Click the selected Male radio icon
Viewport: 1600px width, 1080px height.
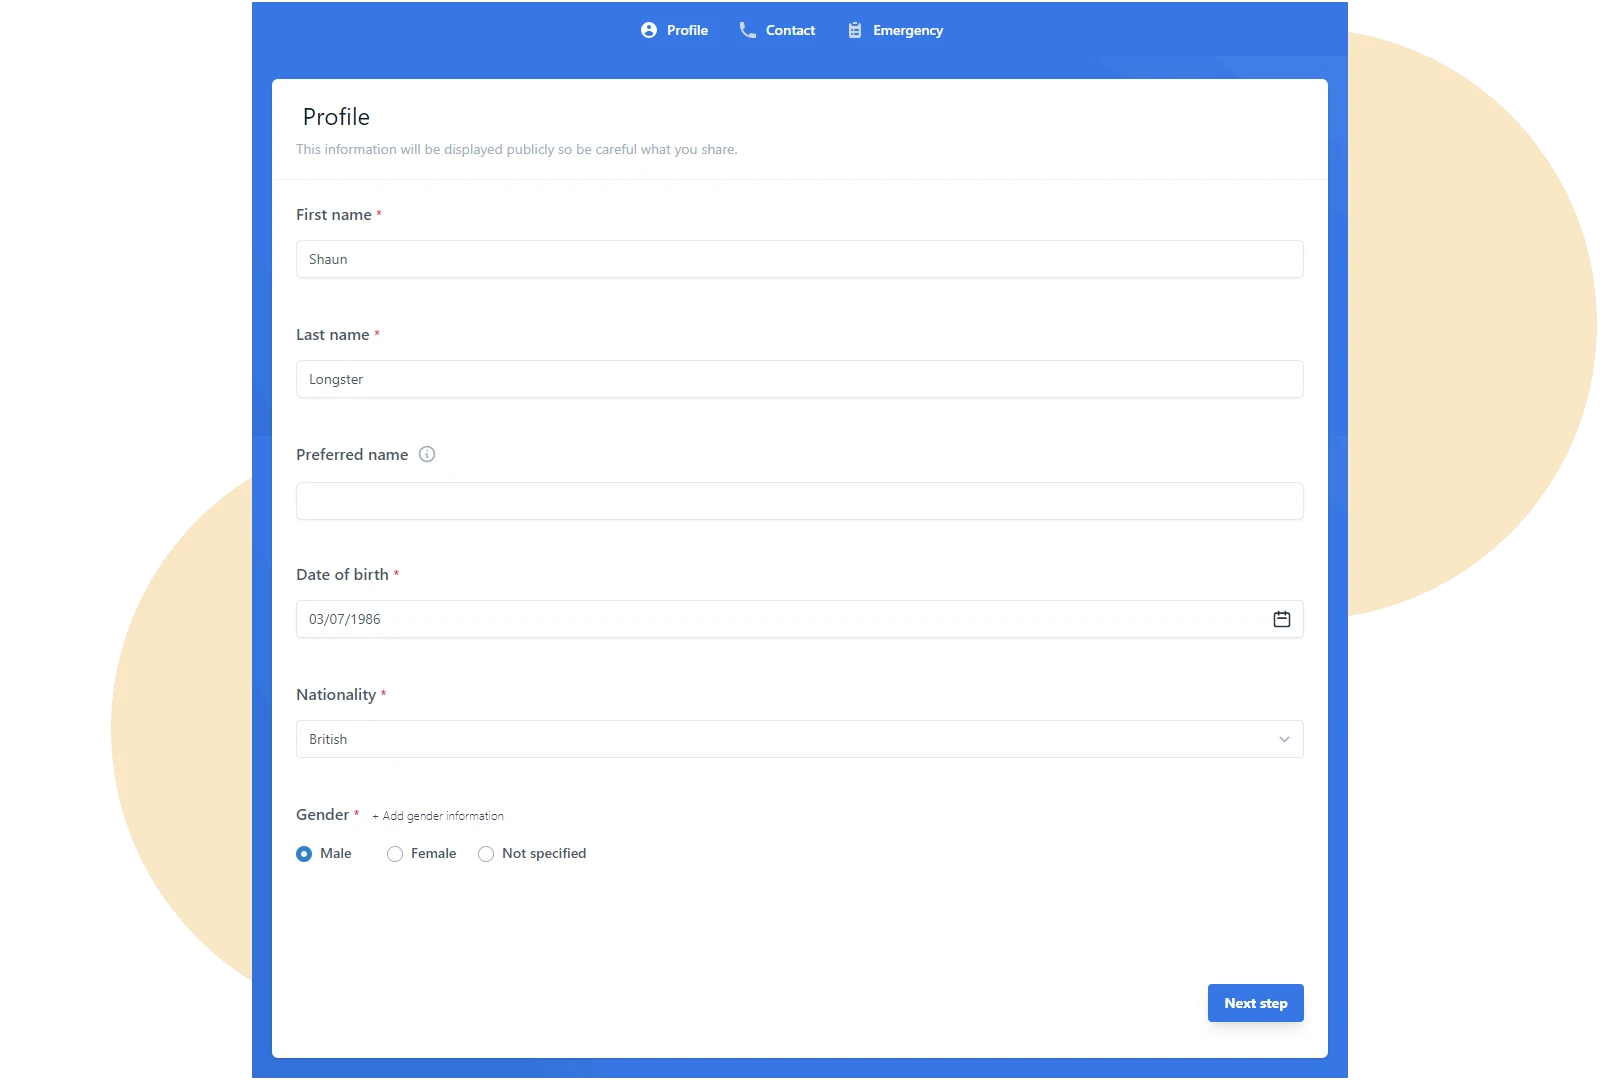pyautogui.click(x=303, y=854)
